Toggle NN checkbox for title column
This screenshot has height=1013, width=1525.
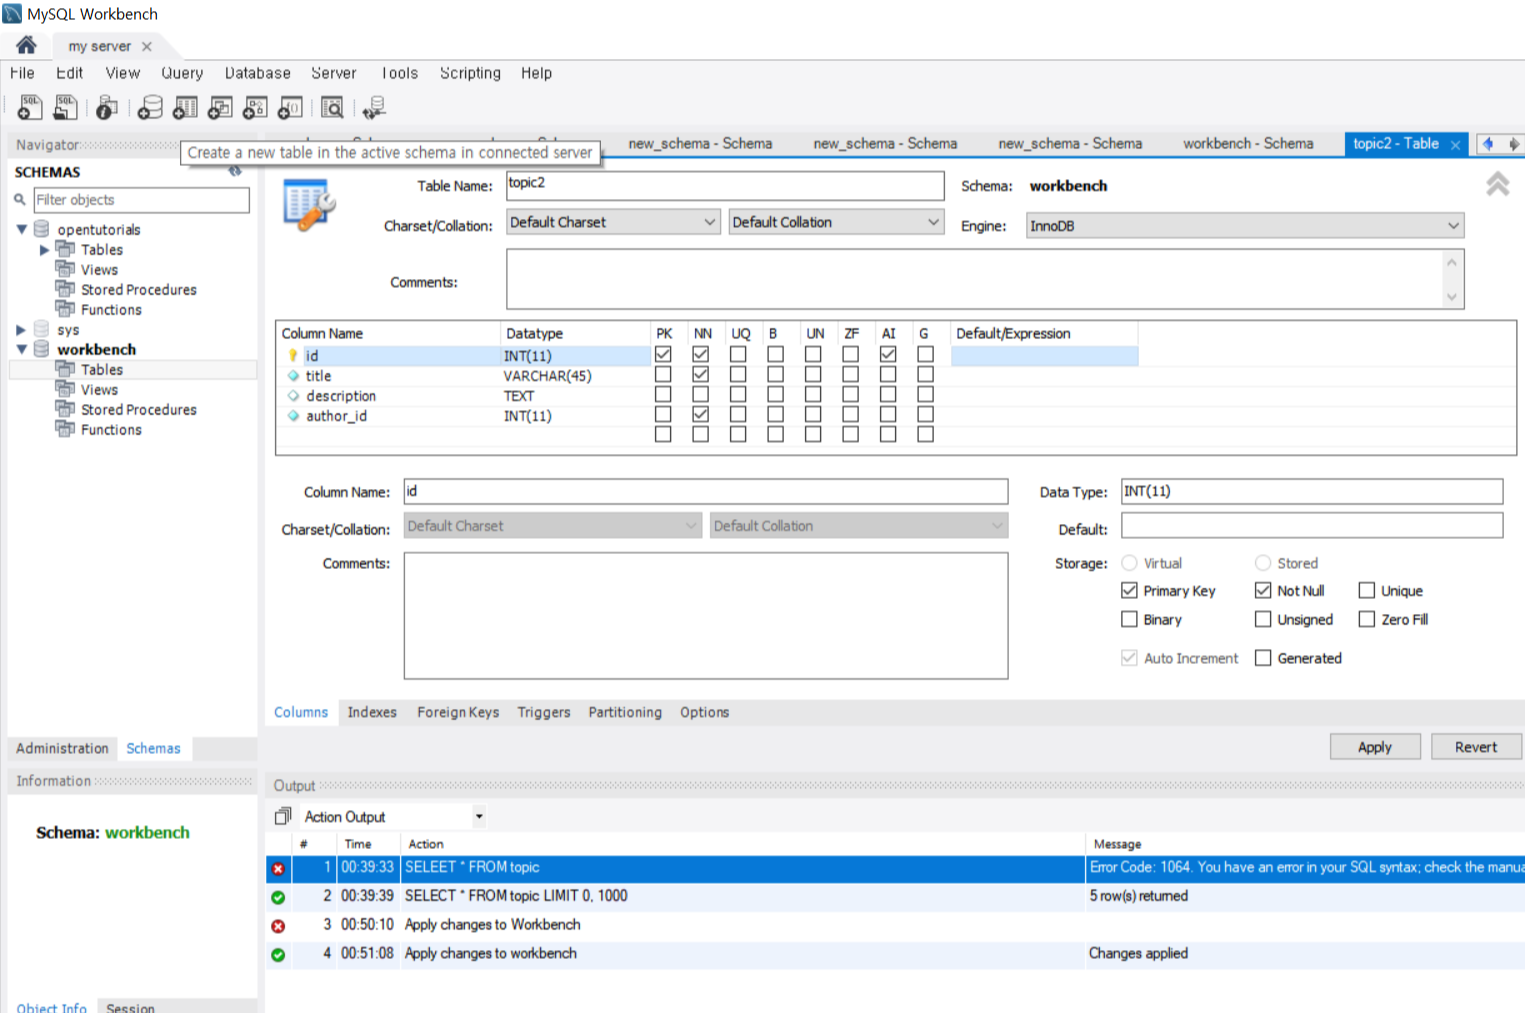700,374
